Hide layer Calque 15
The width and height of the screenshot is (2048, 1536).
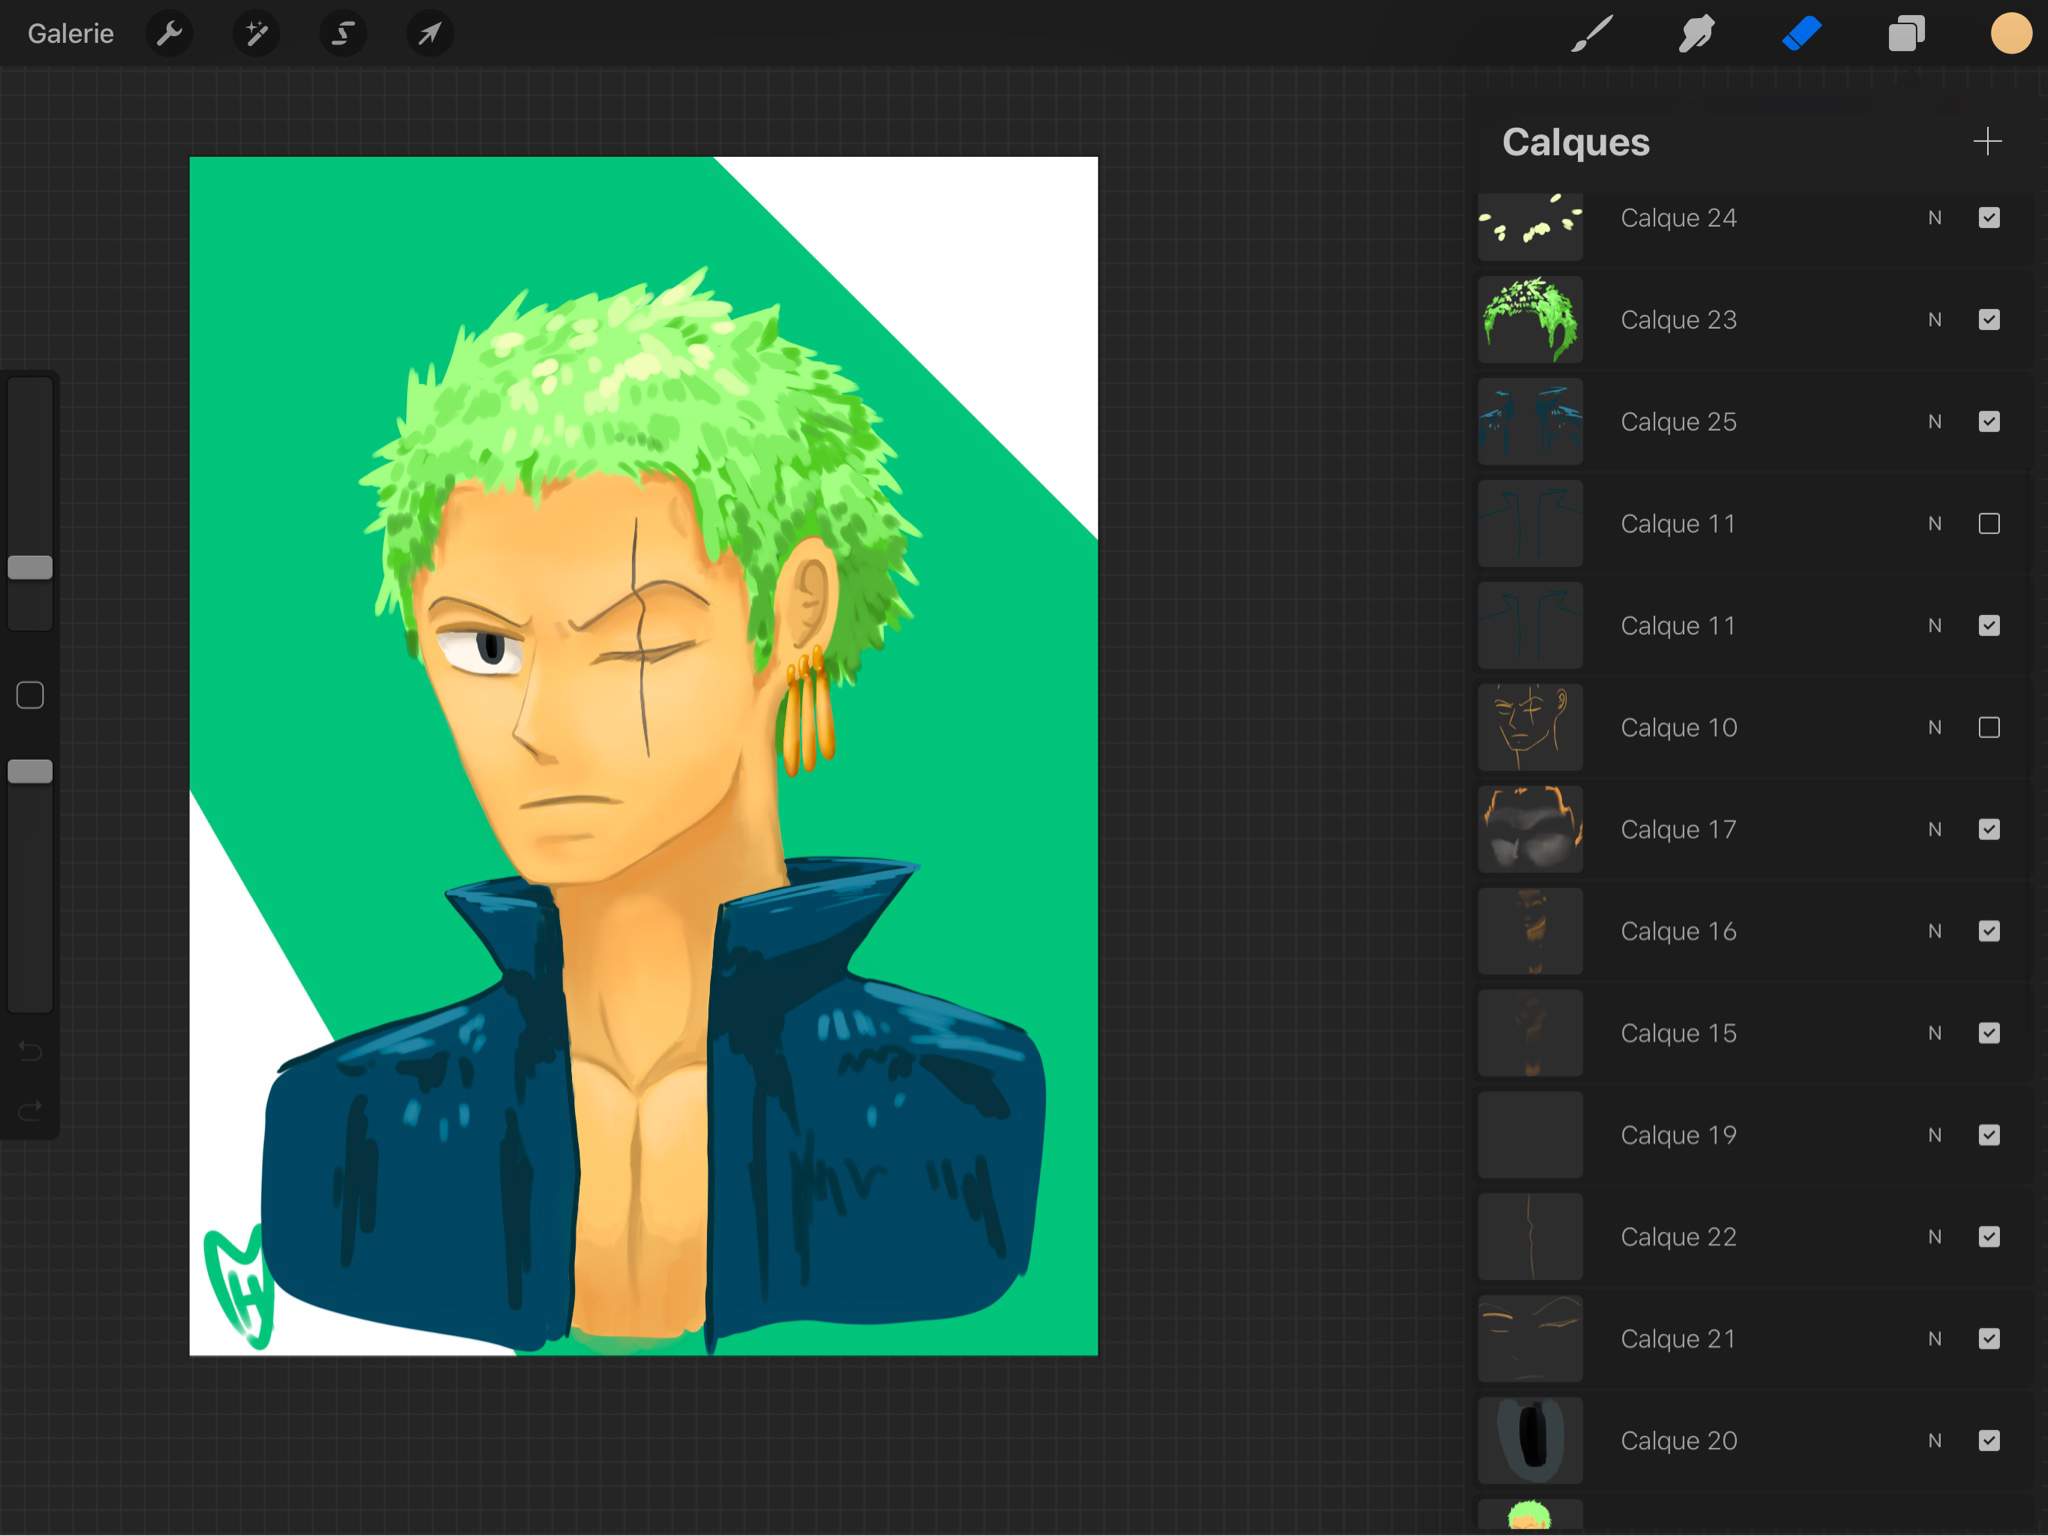pyautogui.click(x=1989, y=1034)
